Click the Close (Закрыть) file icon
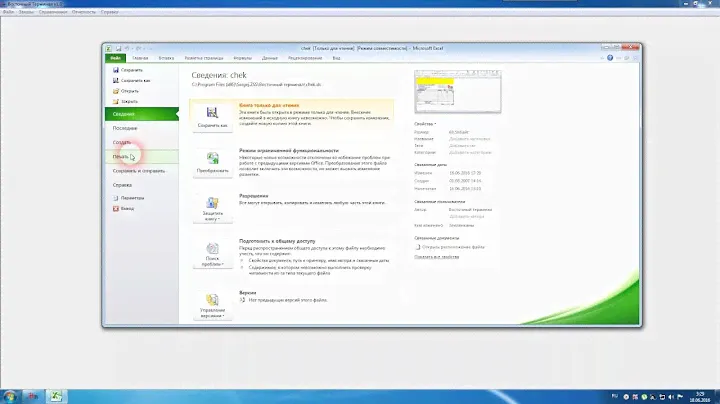This screenshot has height=404, width=720. [114, 102]
